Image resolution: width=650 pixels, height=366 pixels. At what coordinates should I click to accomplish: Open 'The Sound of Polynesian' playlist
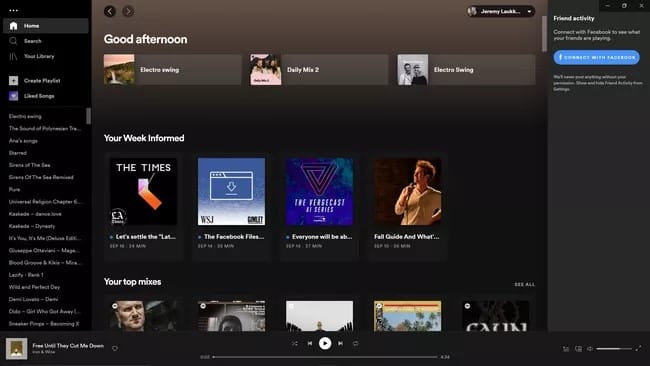coord(45,128)
